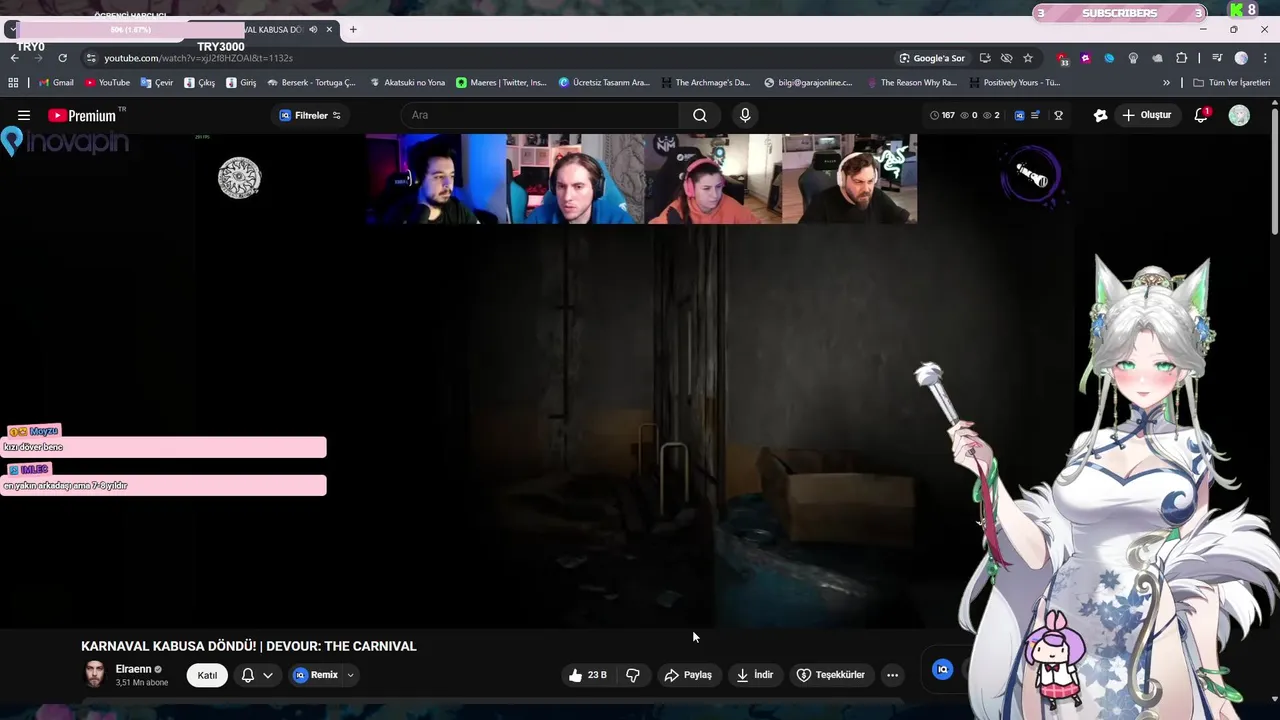Open the YouTube guide hamburger menu
The width and height of the screenshot is (1280, 720).
(24, 115)
